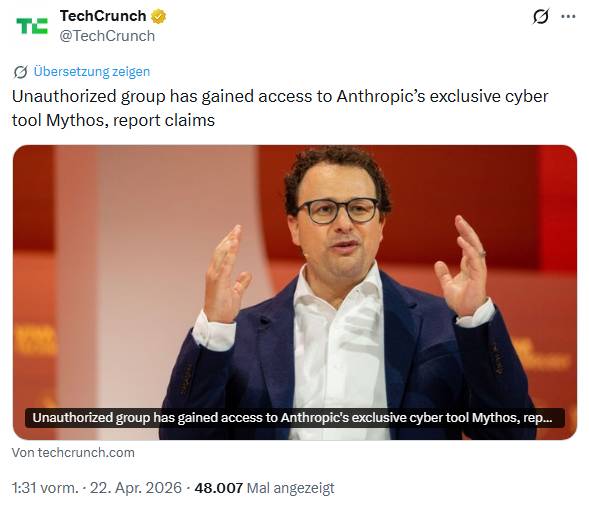Click the Grok icon at top right

[x=541, y=16]
